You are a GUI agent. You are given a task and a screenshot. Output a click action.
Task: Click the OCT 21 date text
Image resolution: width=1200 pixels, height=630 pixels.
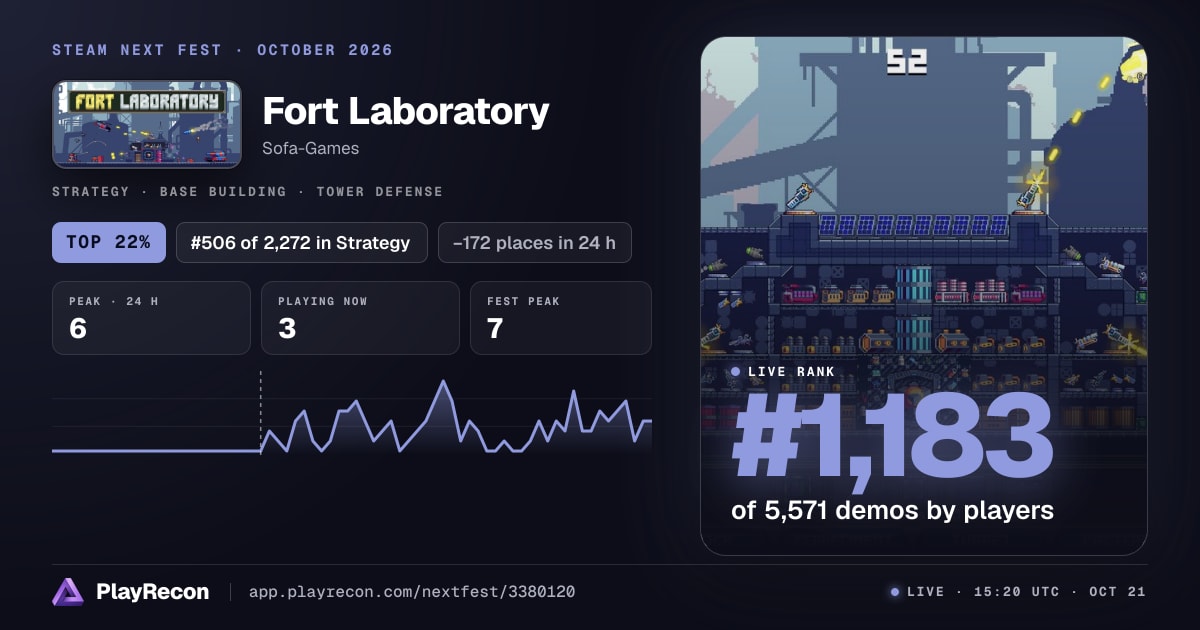coord(1117,592)
